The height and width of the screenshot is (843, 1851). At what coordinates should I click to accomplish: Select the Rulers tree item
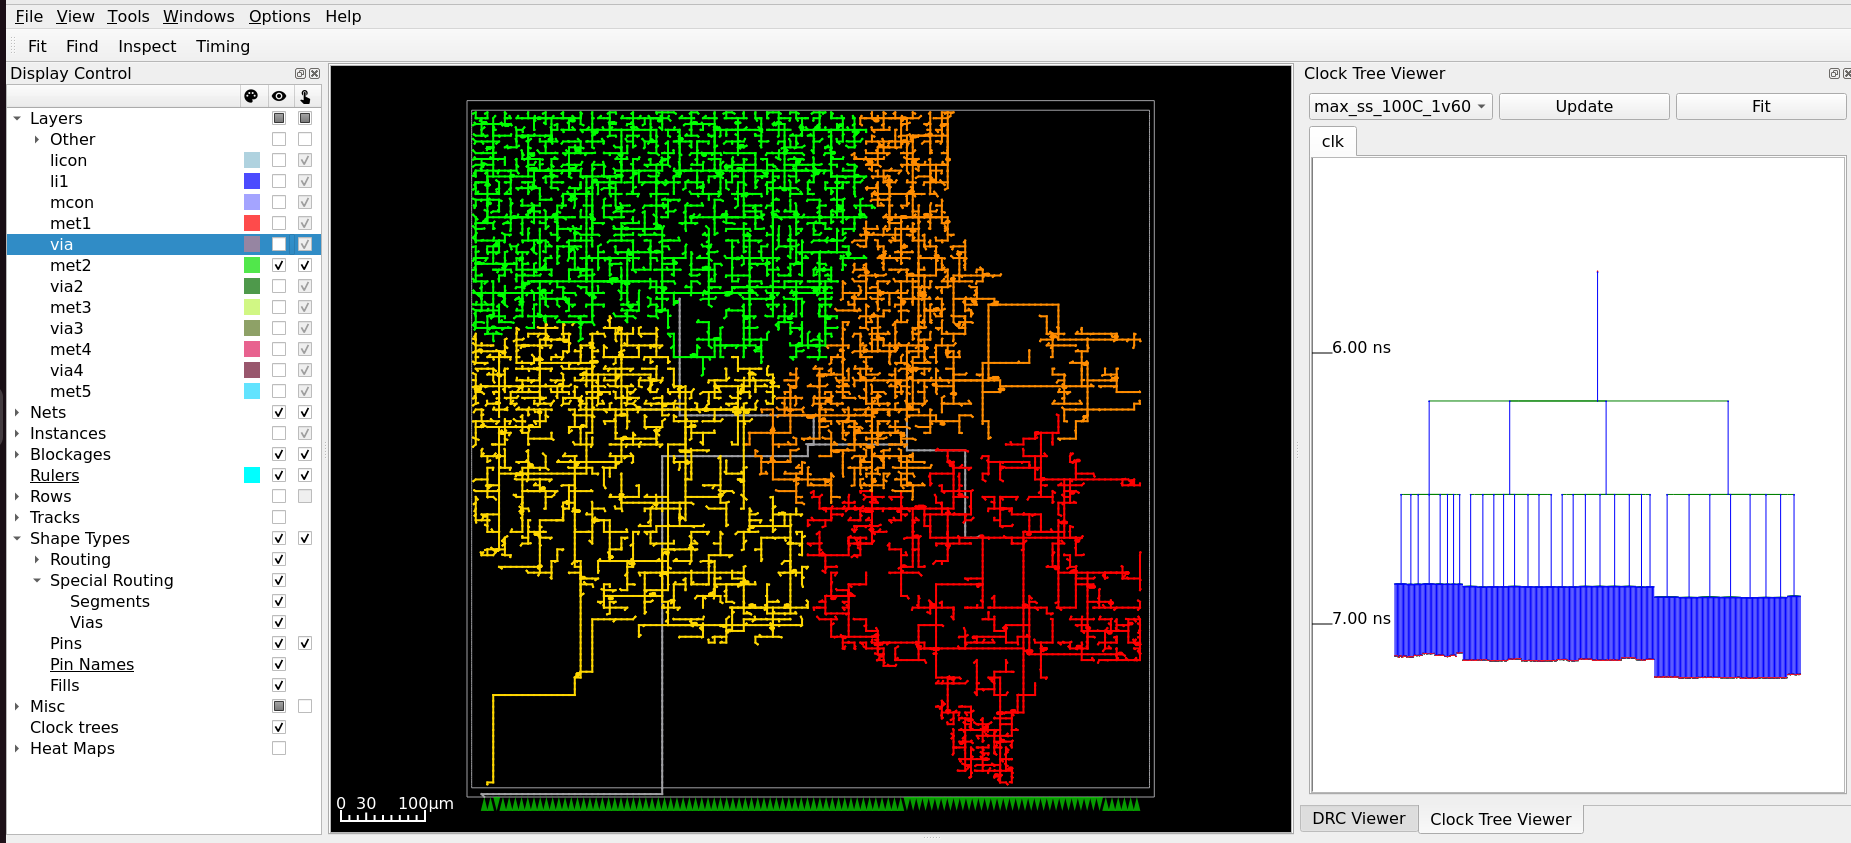[x=54, y=475]
